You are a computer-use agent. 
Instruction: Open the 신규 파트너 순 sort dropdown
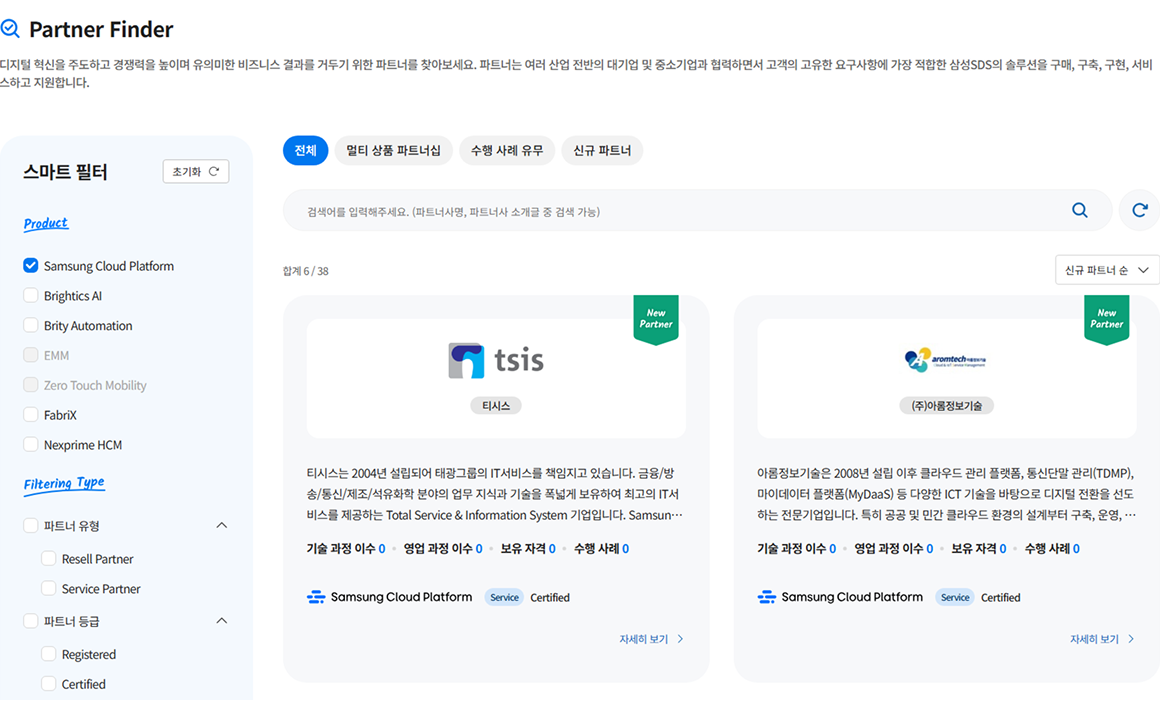1107,270
